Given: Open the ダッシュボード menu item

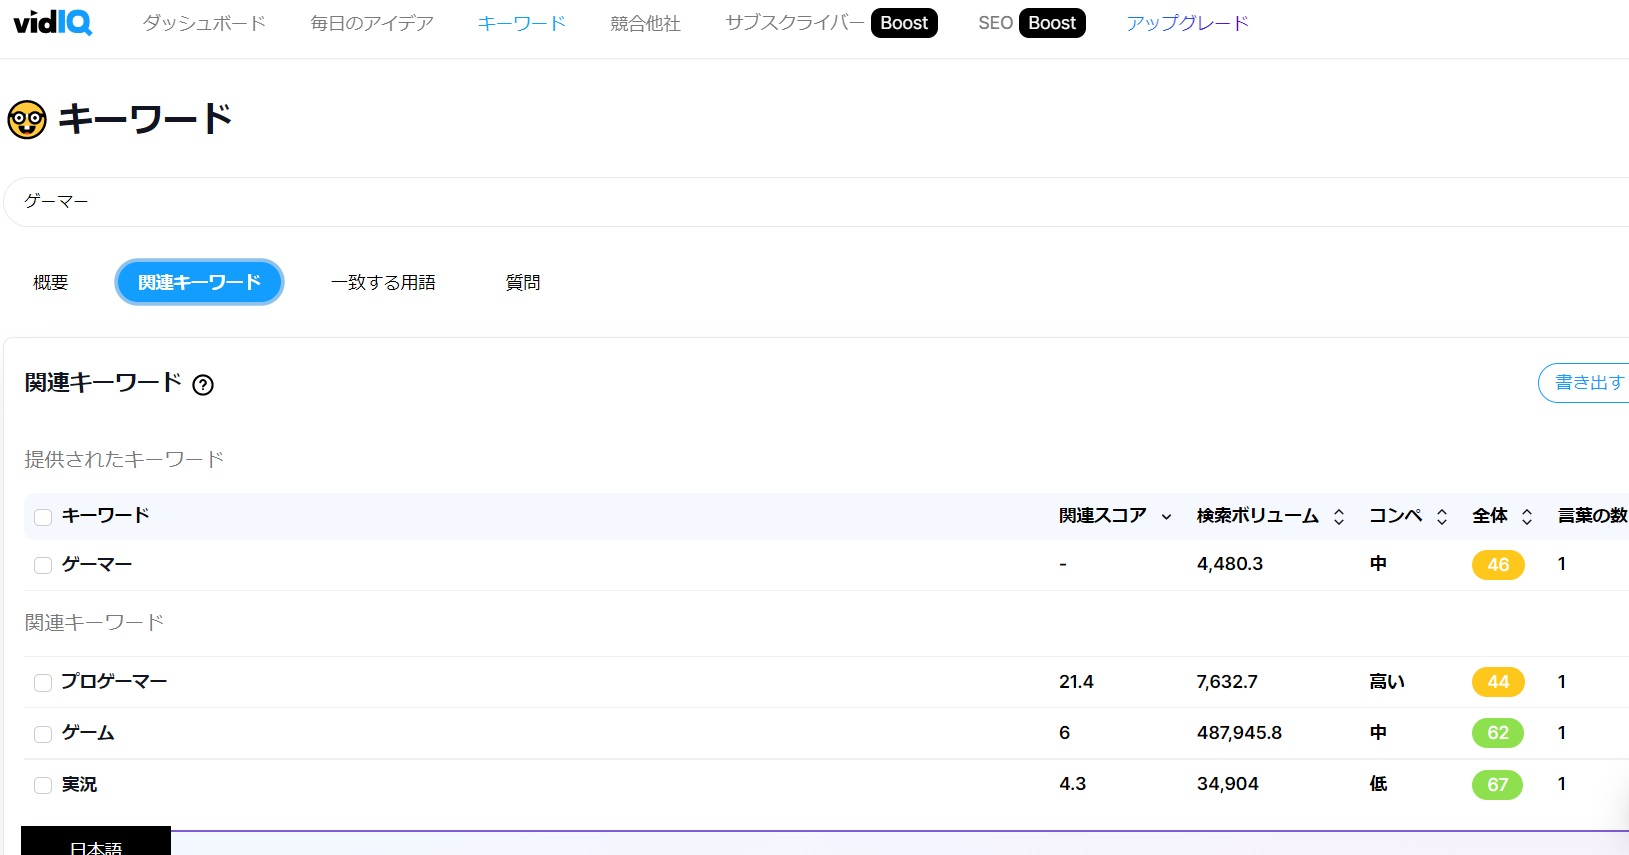Looking at the screenshot, I should click(204, 23).
